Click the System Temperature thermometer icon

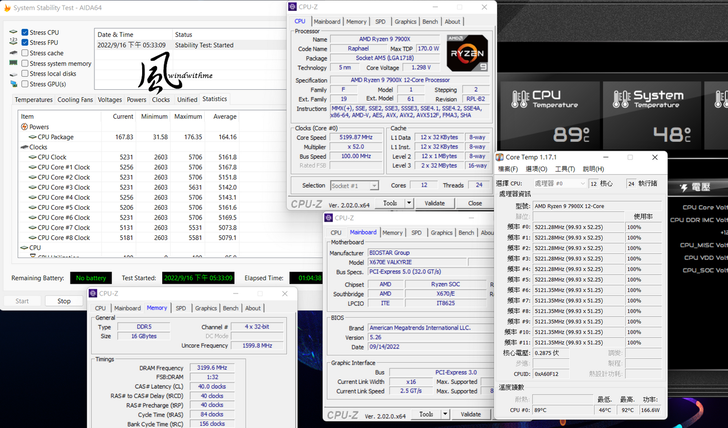(x=621, y=99)
